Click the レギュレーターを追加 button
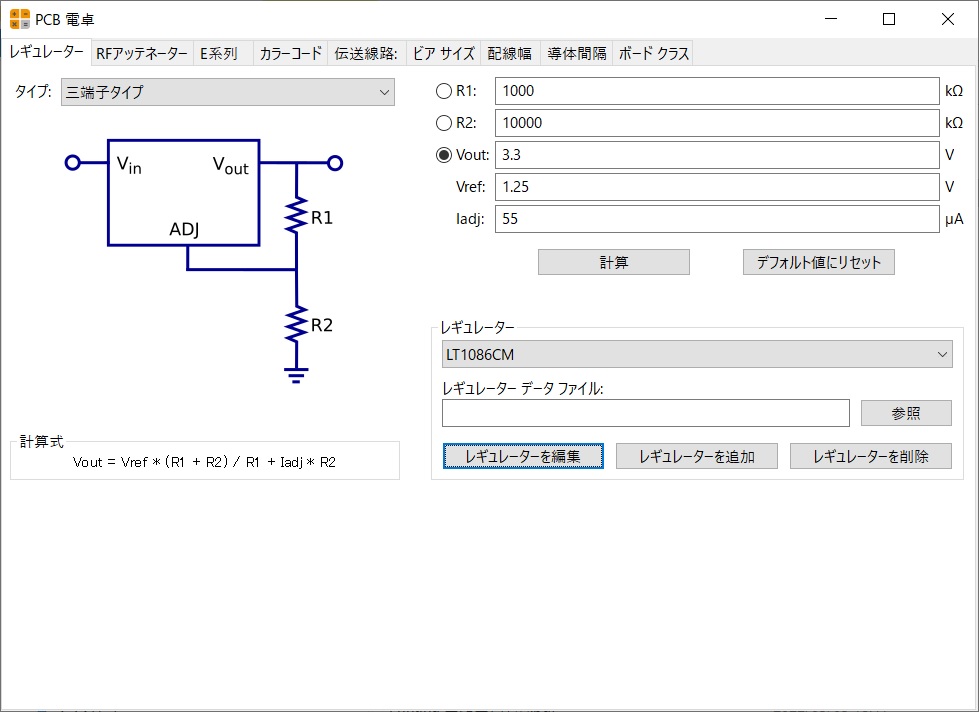979x712 pixels. (697, 456)
